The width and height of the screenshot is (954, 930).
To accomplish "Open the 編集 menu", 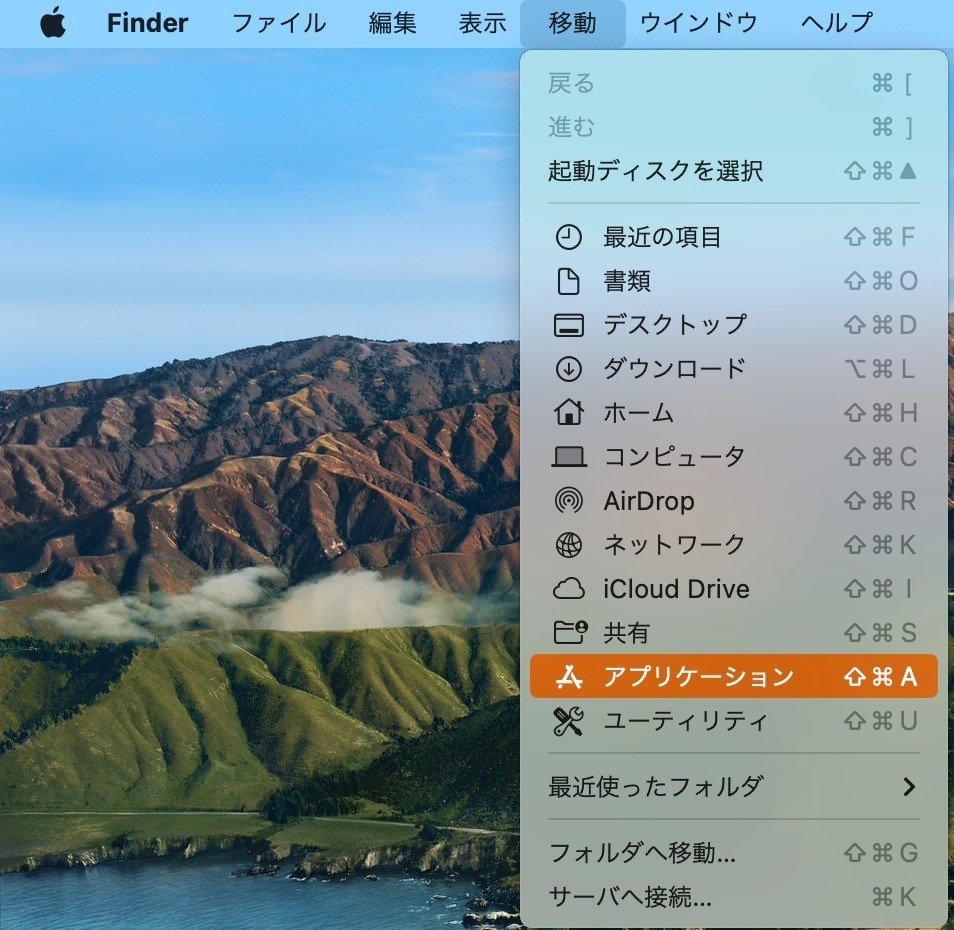I will (x=392, y=23).
